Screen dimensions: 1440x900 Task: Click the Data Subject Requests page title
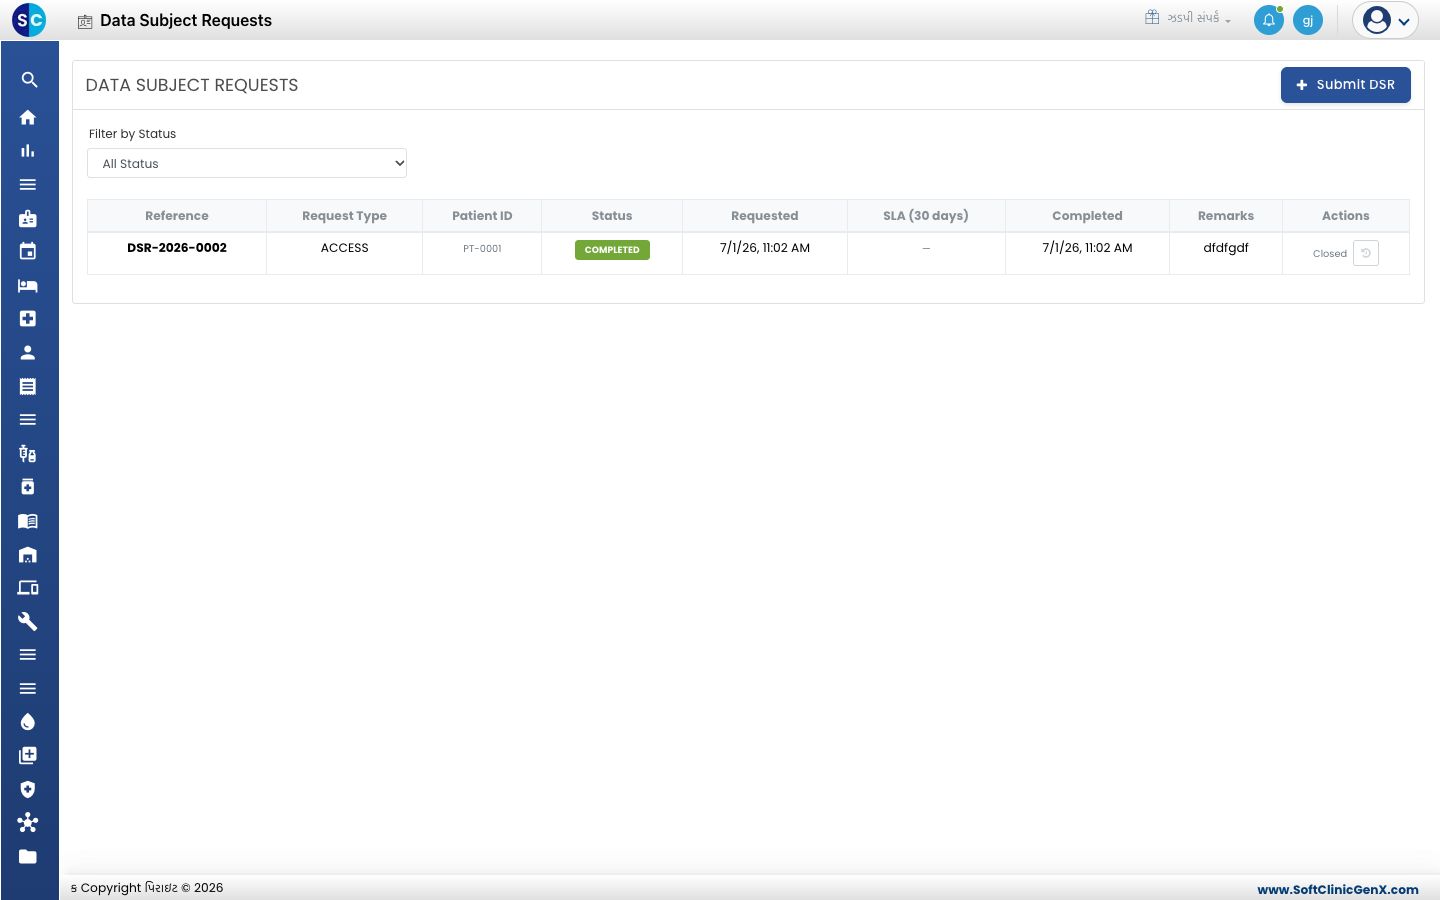click(x=186, y=20)
